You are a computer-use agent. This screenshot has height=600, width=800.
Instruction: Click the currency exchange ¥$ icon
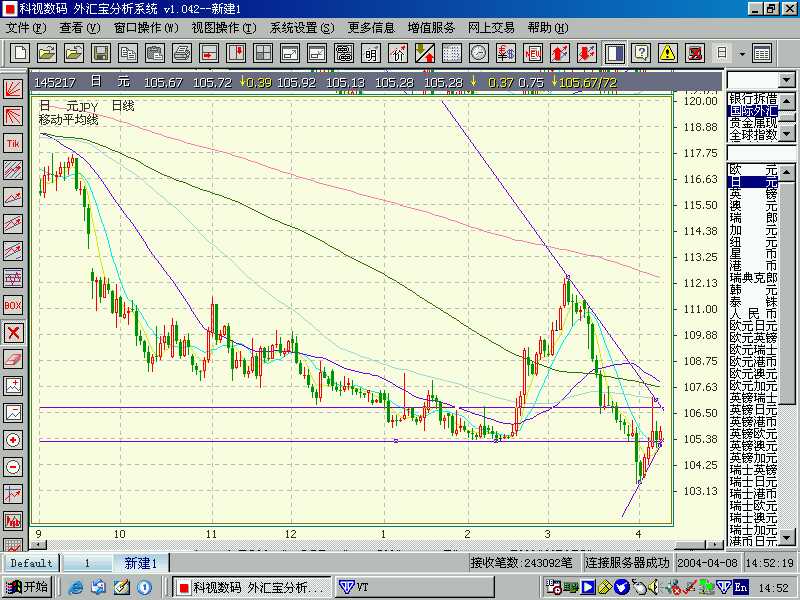coord(506,53)
